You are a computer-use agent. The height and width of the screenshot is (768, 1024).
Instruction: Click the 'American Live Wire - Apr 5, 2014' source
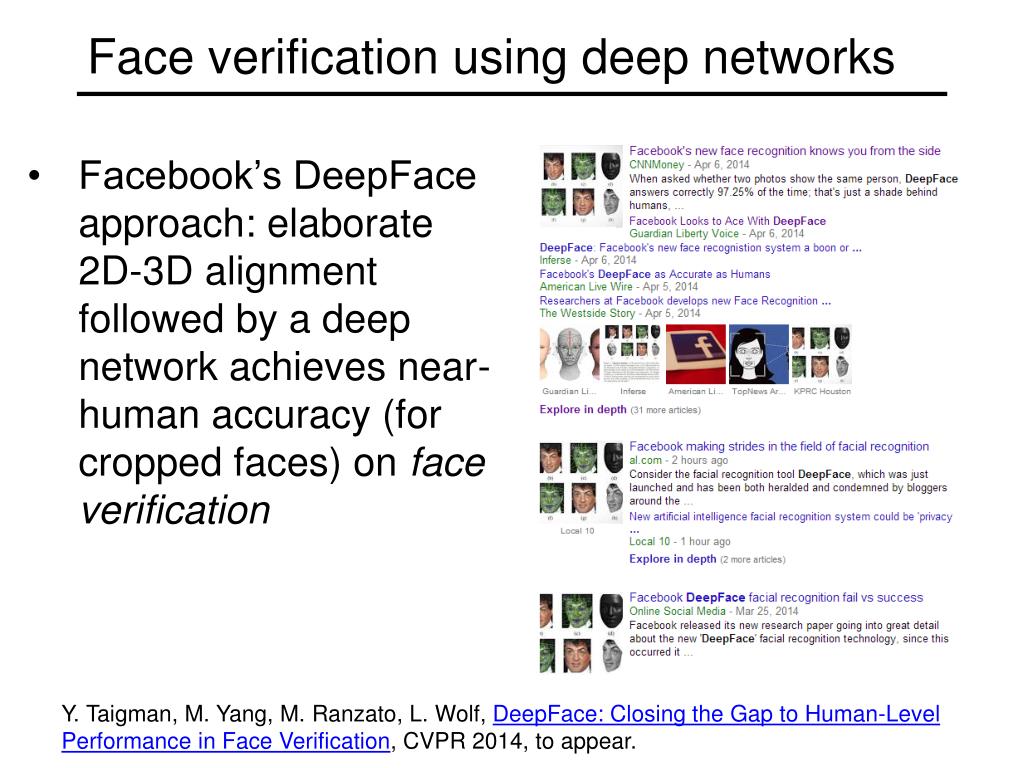click(x=618, y=287)
